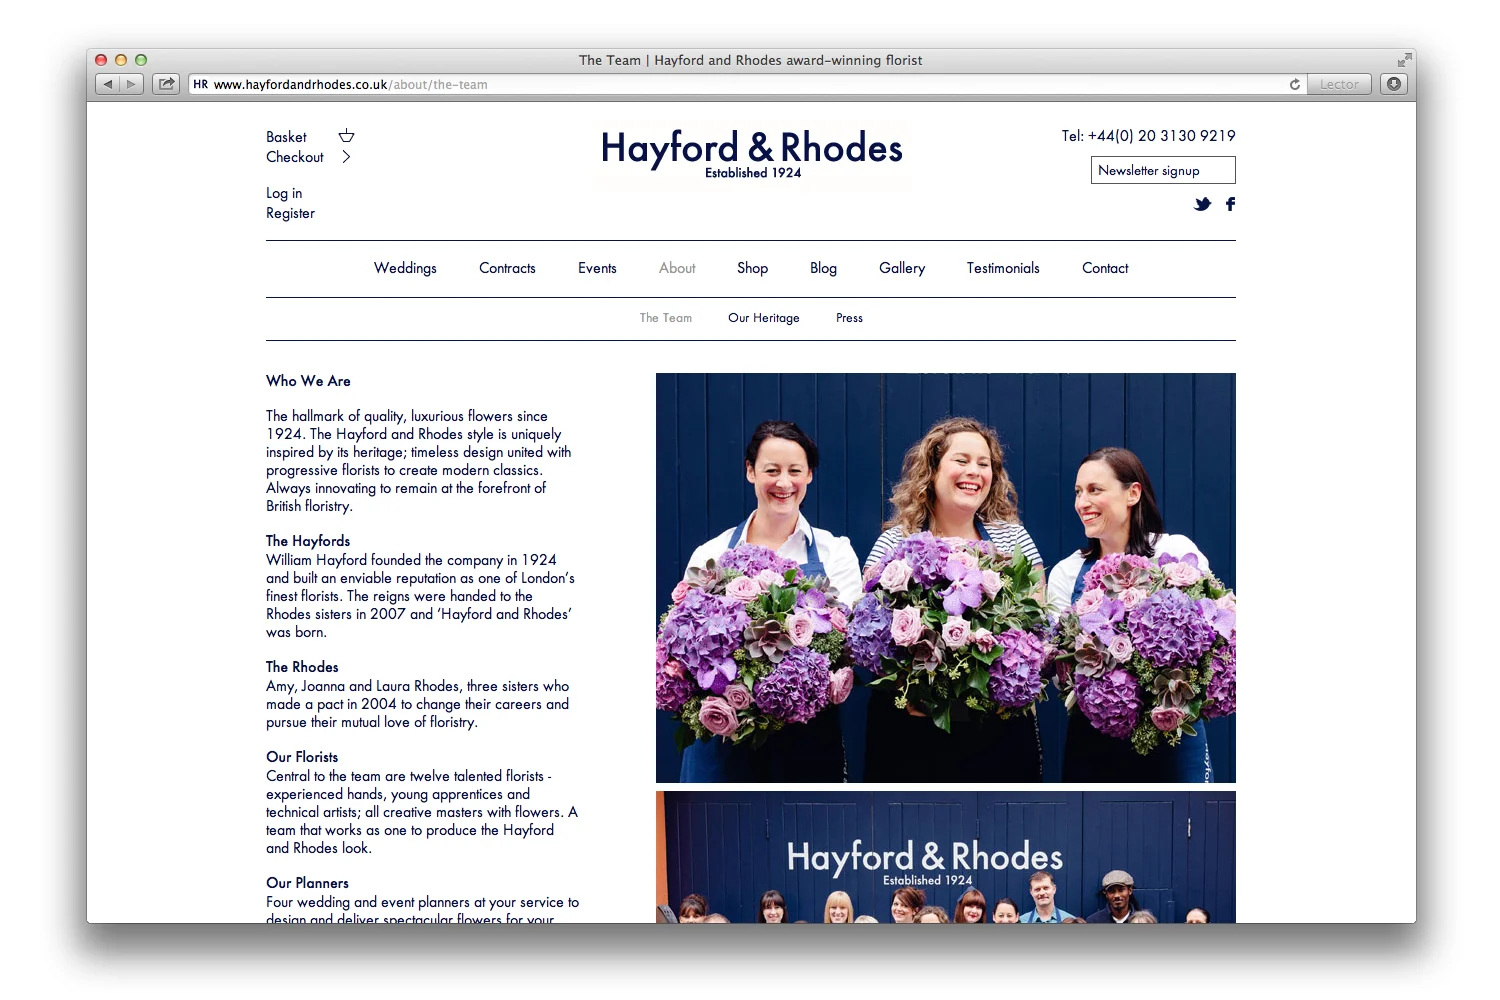1500x1000 pixels.
Task: Open the downloads button in toolbar
Action: pos(1394,84)
